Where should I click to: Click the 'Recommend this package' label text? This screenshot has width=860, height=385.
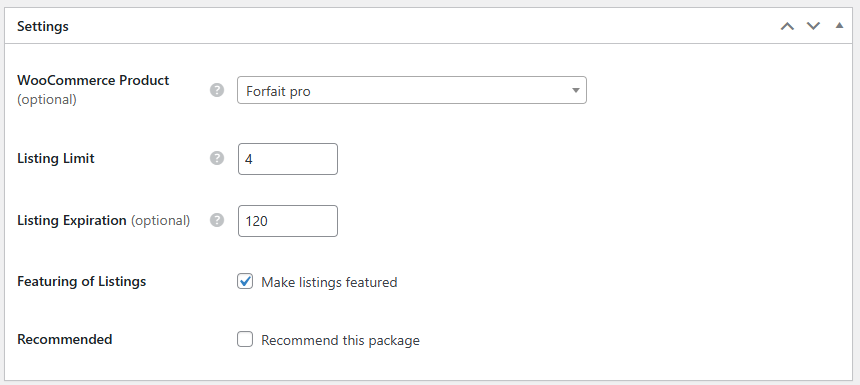tap(341, 341)
